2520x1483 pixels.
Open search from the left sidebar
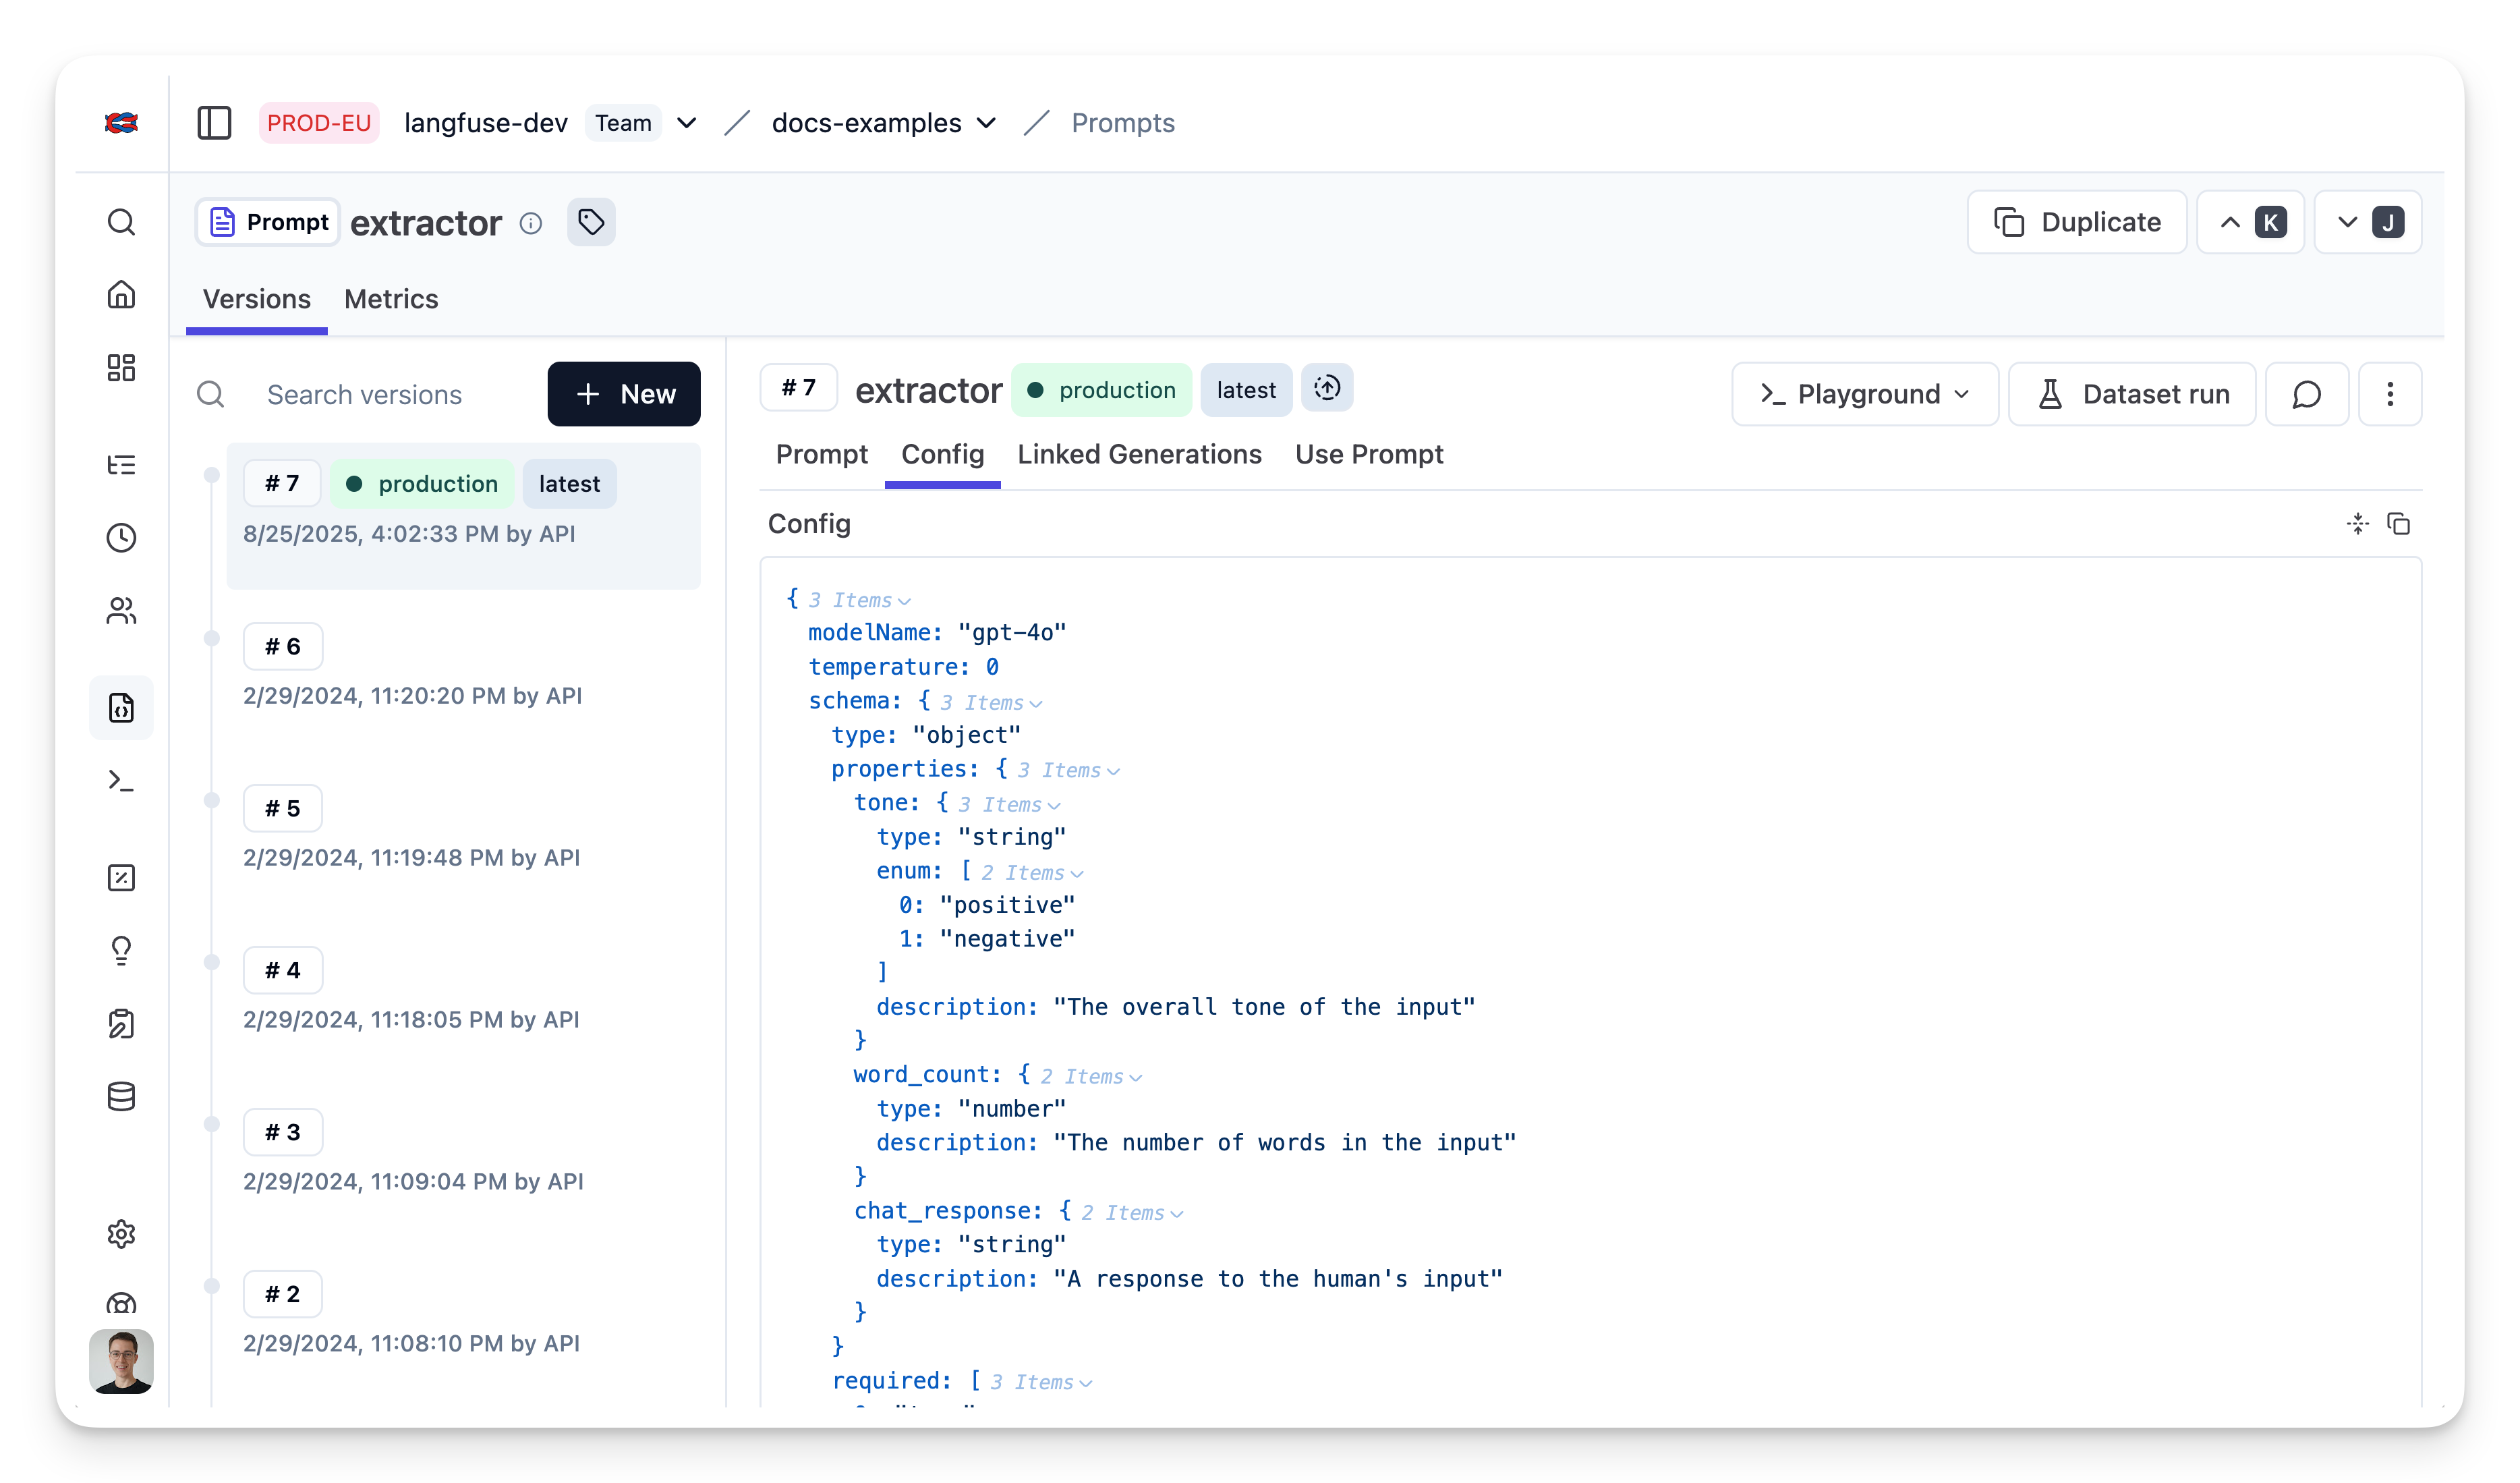tap(121, 222)
